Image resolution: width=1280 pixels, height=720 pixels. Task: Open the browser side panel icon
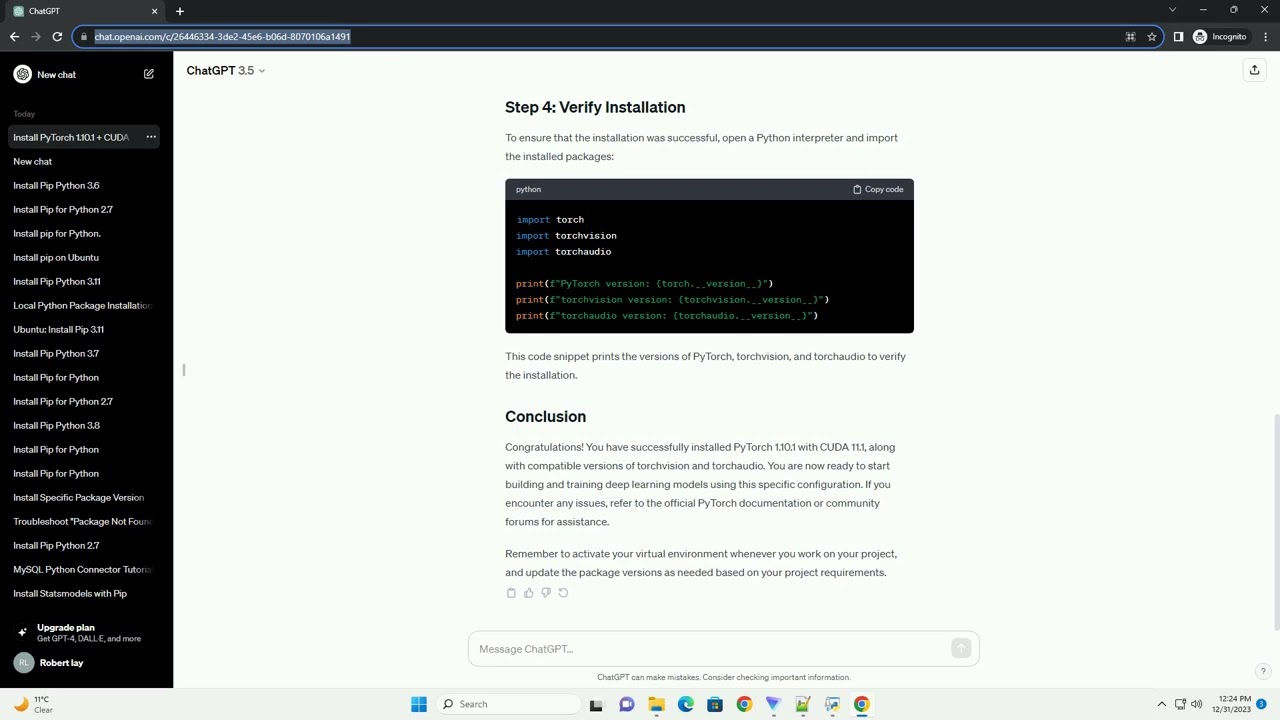(x=1178, y=37)
